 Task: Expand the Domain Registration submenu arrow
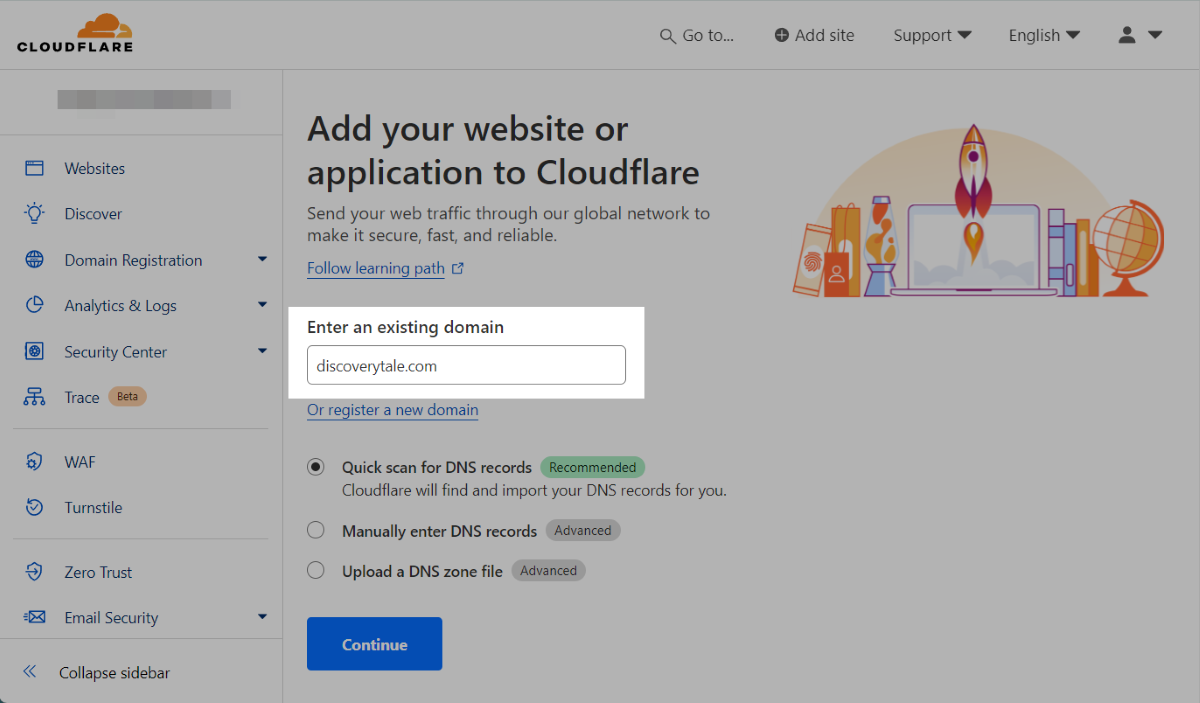[x=262, y=259]
